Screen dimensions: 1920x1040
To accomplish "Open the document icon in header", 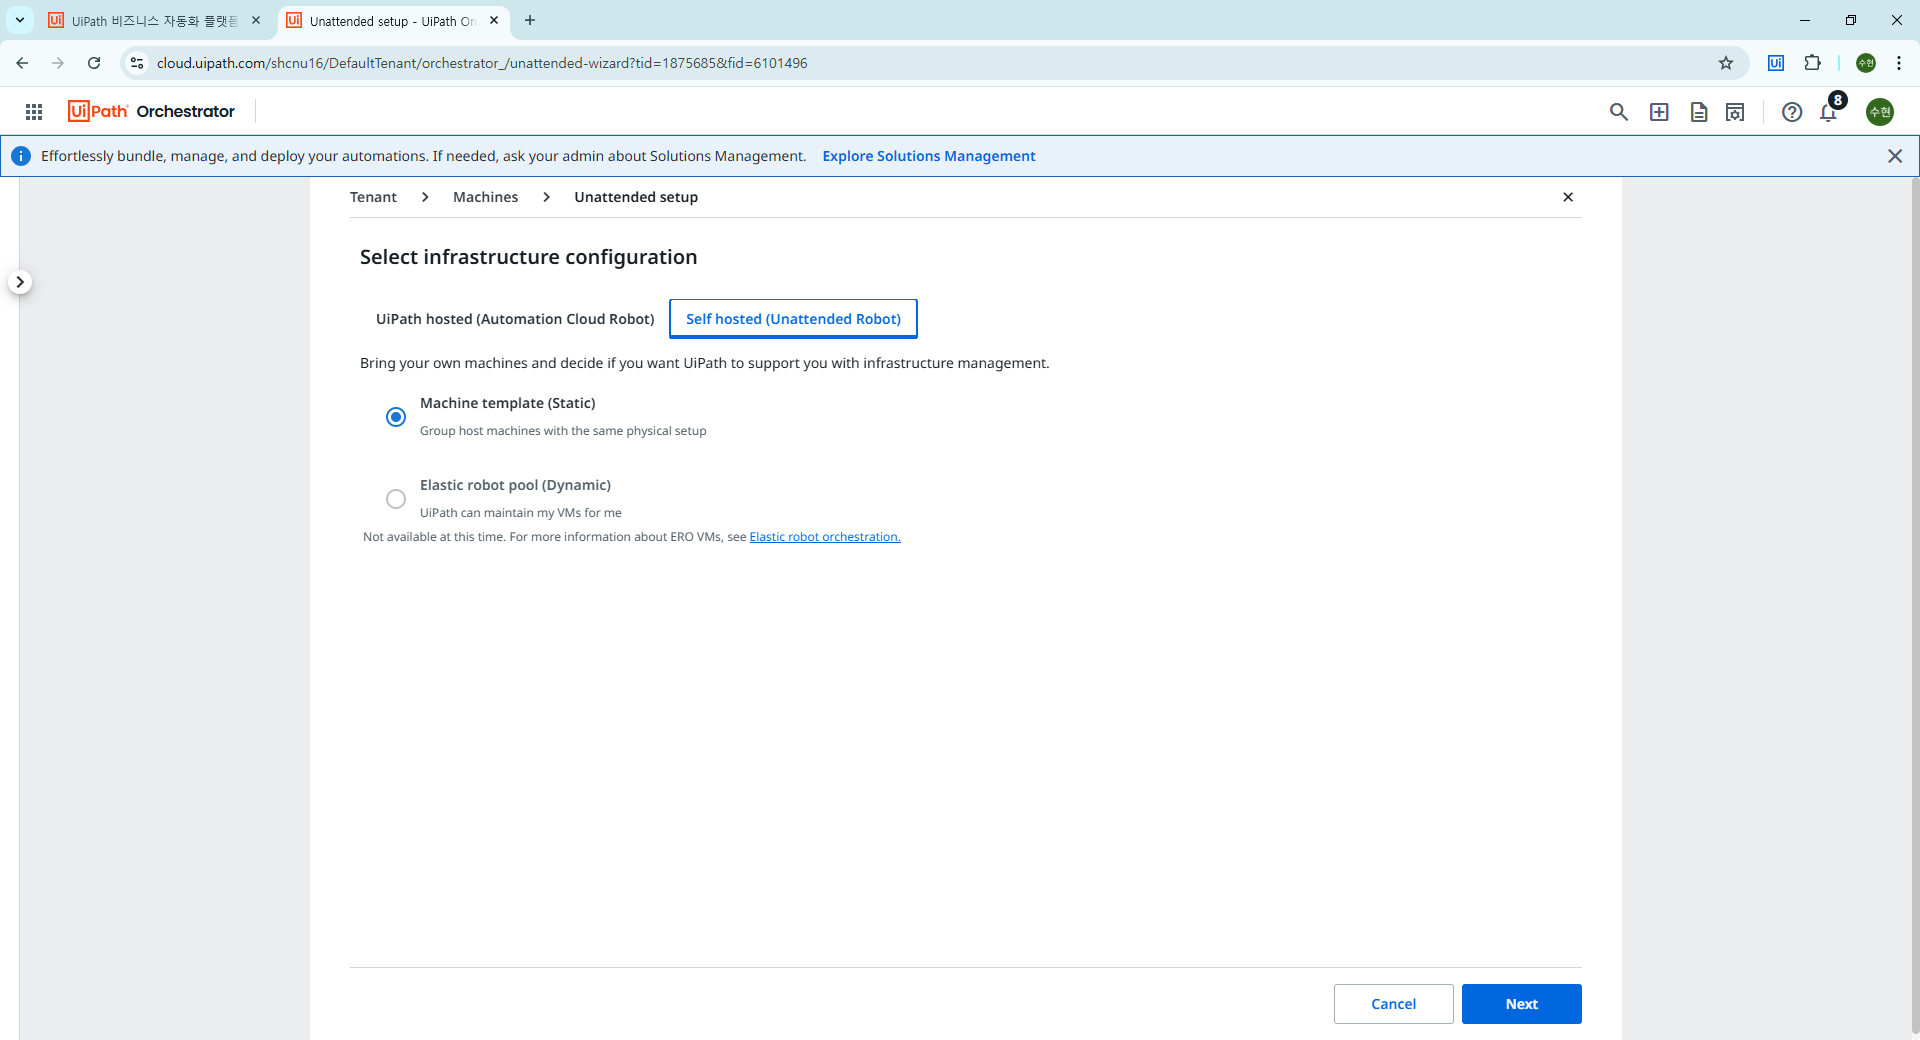I will 1698,112.
